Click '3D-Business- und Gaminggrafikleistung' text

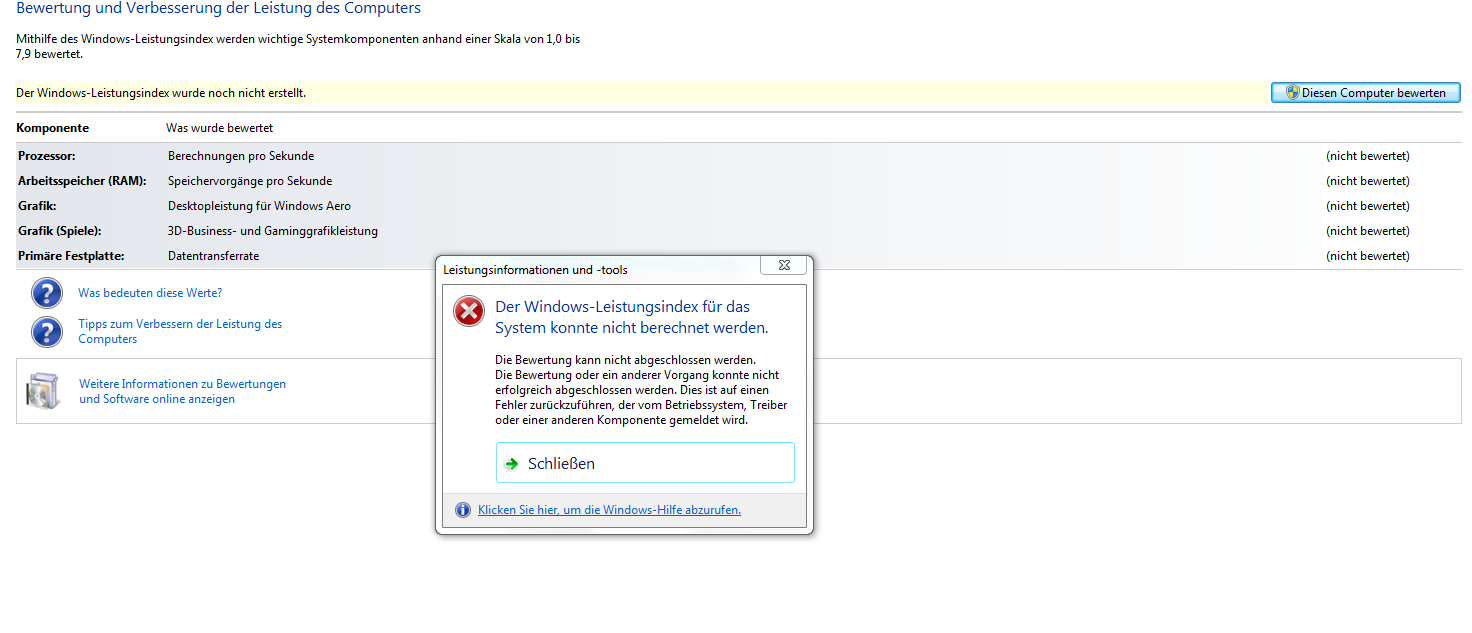[x=273, y=231]
